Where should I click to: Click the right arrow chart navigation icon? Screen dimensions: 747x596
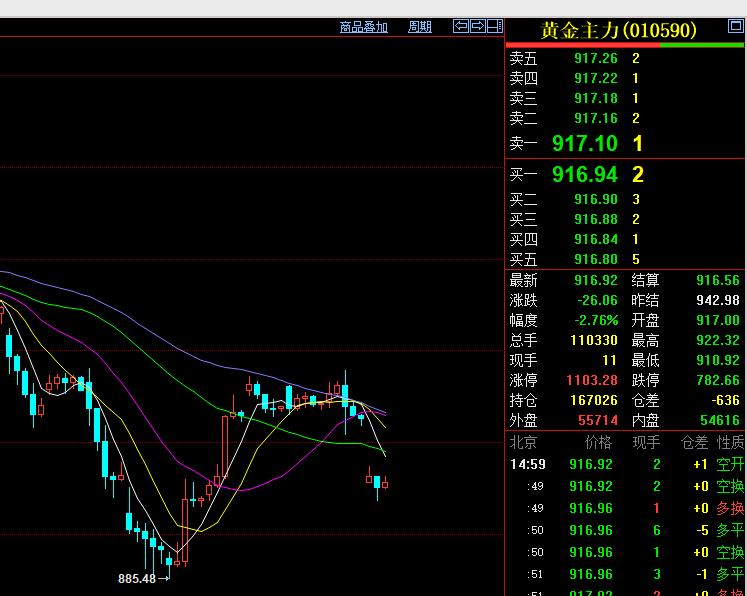(478, 26)
